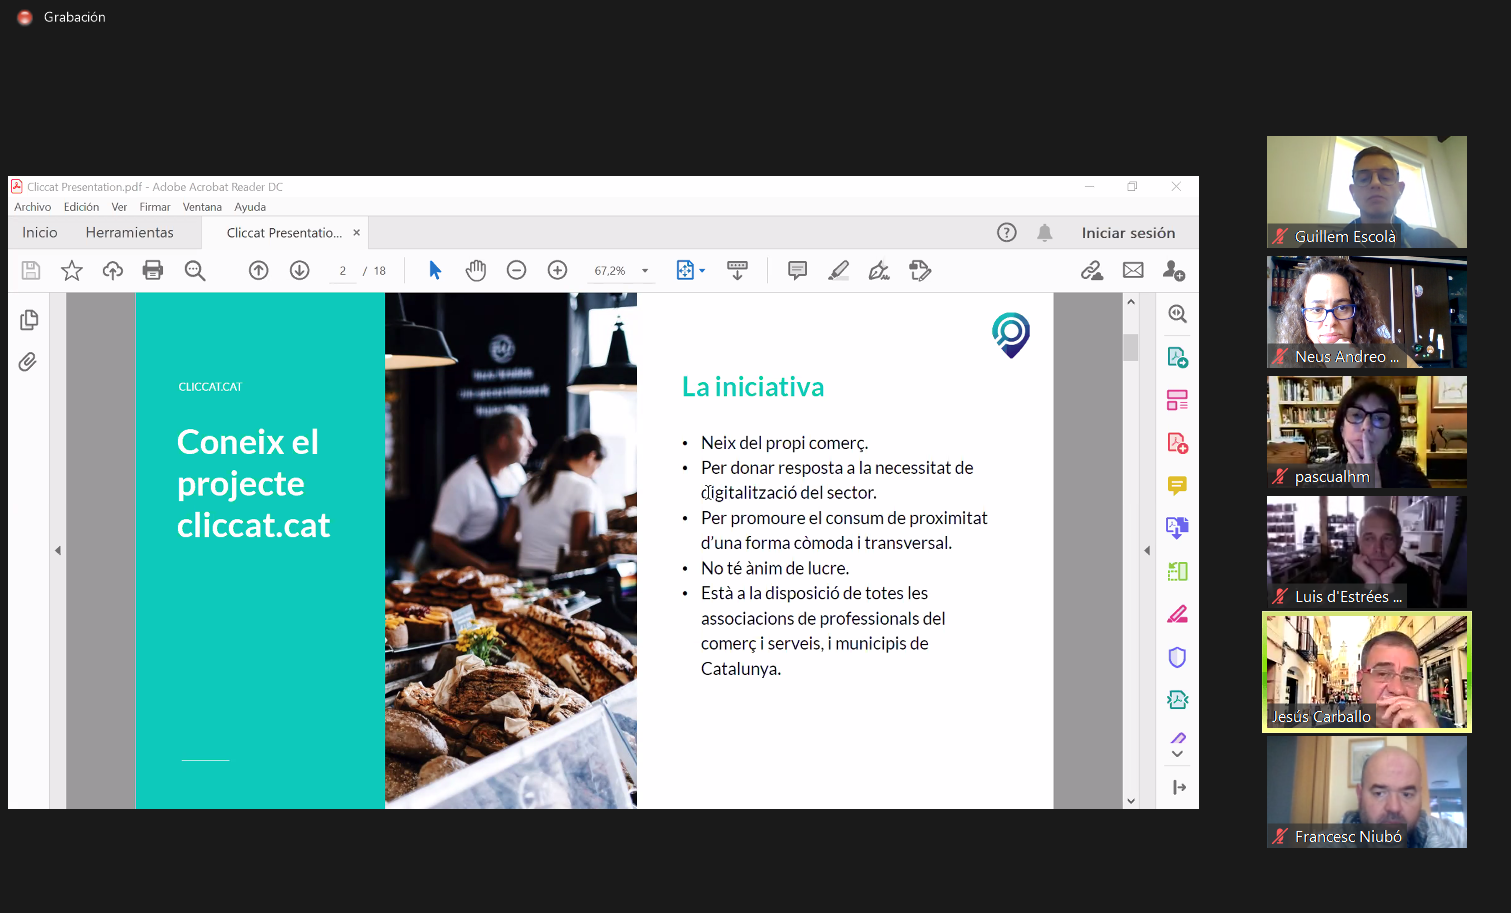Click the scrolling mode keyboard icon
Image resolution: width=1511 pixels, height=913 pixels.
pos(737,270)
